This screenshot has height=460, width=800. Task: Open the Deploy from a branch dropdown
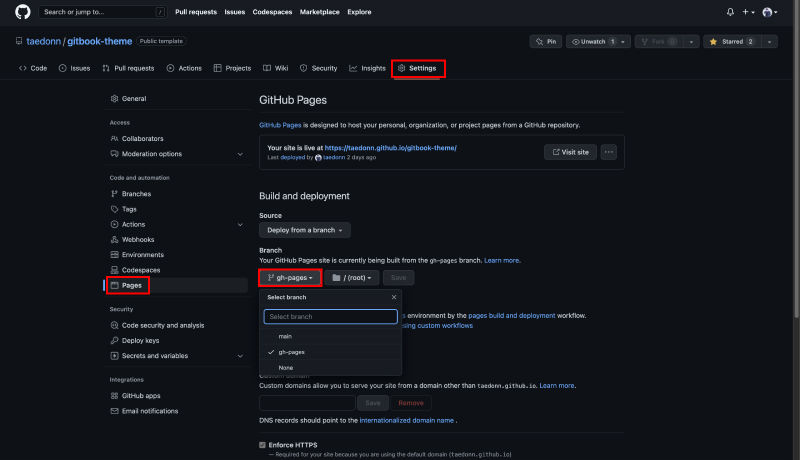coord(305,230)
